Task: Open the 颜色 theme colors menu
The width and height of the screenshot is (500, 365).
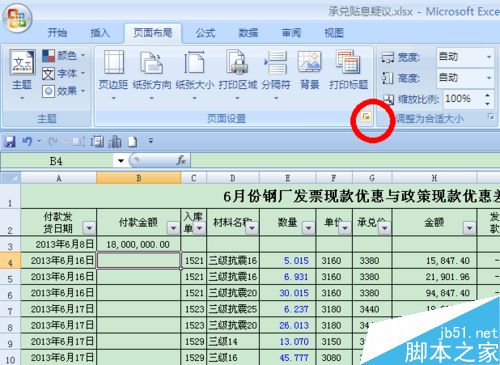Action: [x=64, y=55]
